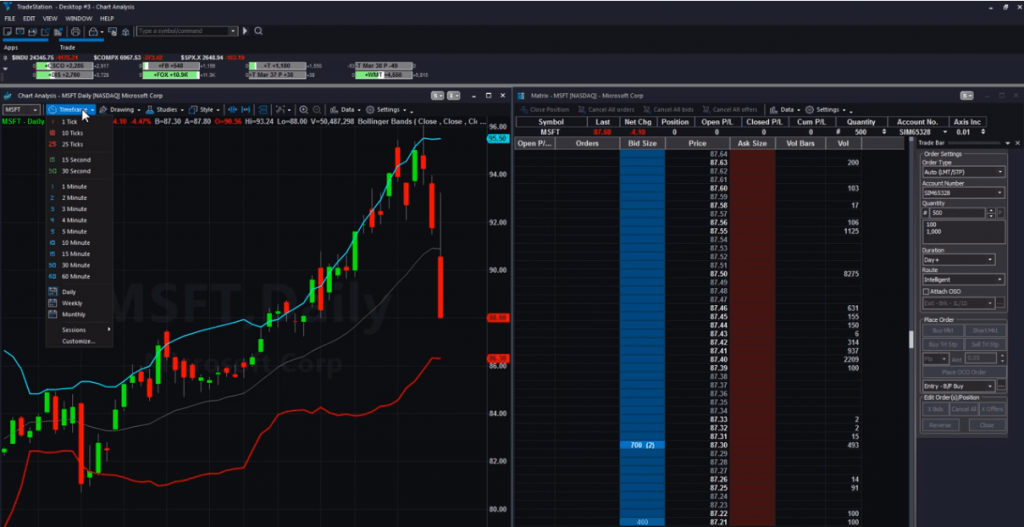Click Close Position in Matrix toolbar
Viewport: 1024px width, 527px height.
click(x=544, y=110)
